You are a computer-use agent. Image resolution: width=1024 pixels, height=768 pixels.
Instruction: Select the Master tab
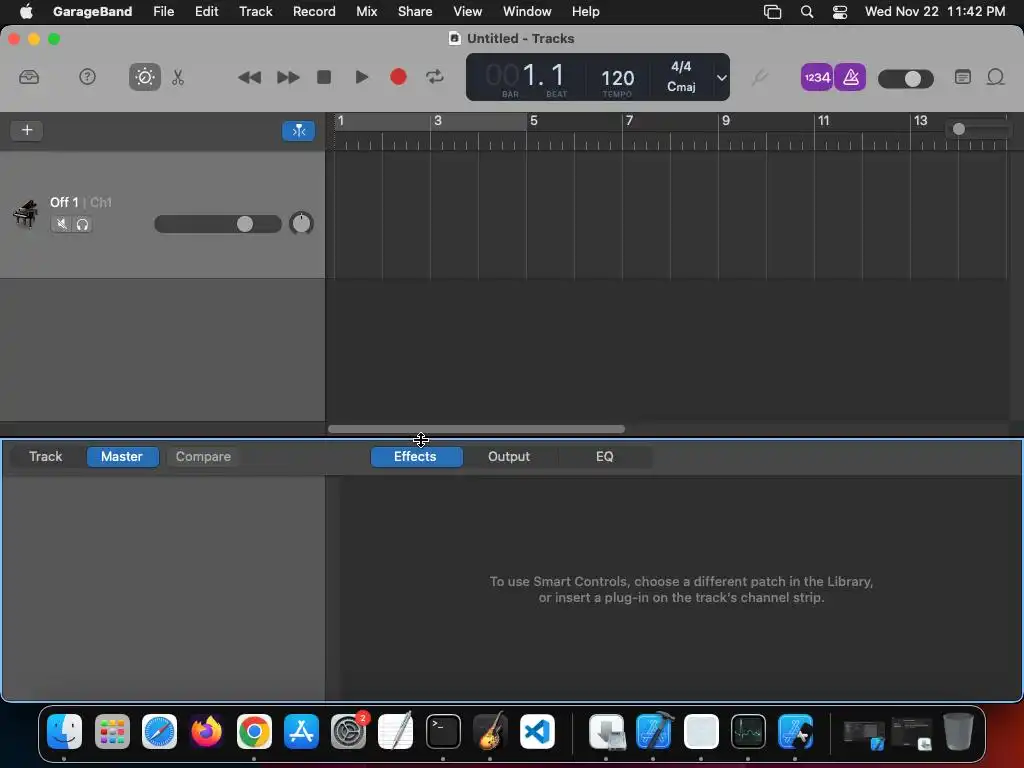tap(122, 456)
